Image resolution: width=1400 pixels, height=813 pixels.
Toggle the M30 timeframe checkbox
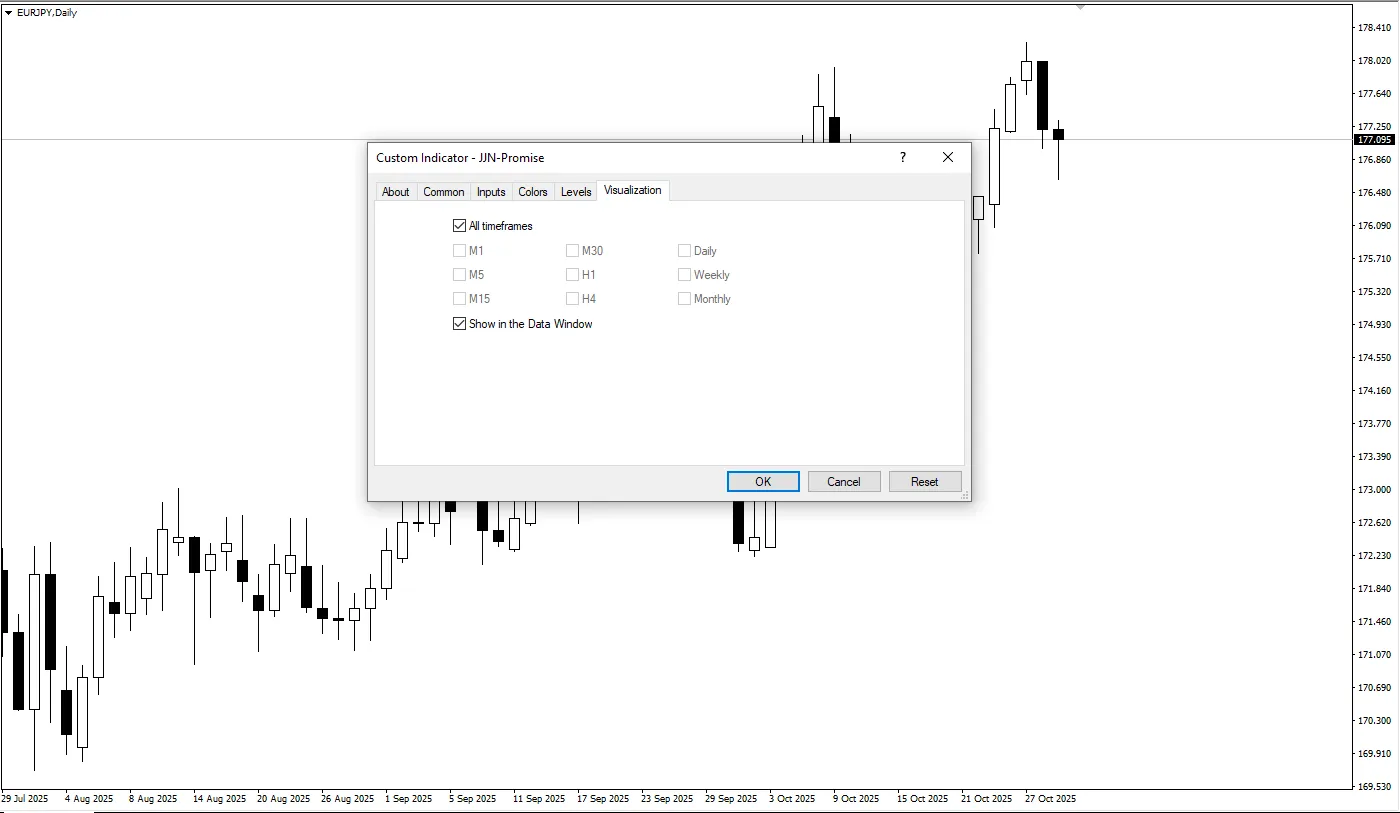pyautogui.click(x=573, y=251)
